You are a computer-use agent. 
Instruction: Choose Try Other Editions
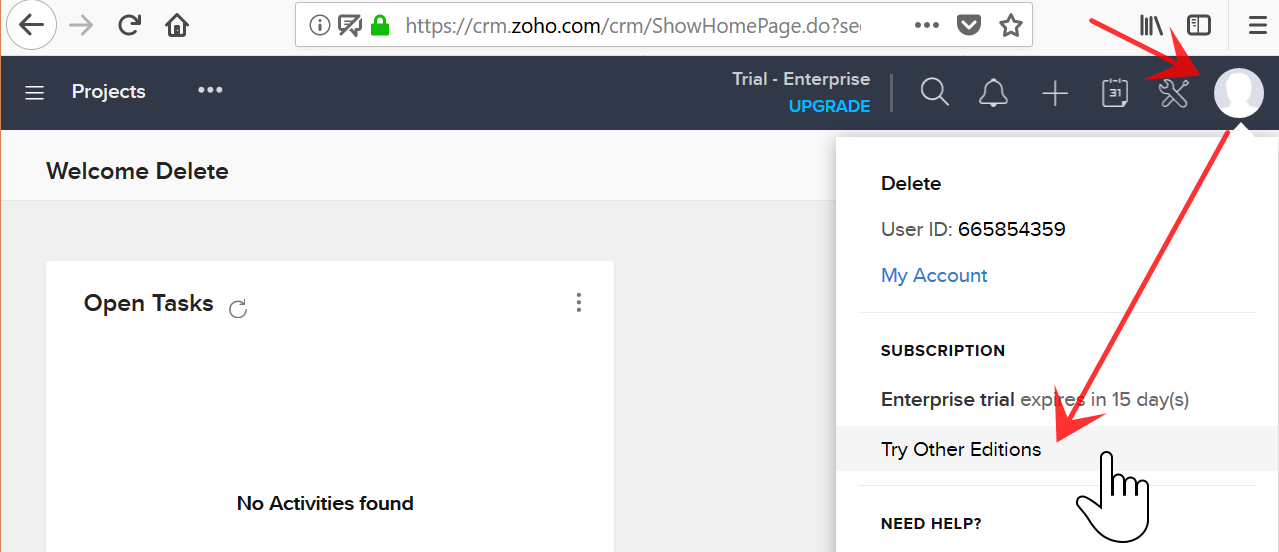click(x=960, y=450)
